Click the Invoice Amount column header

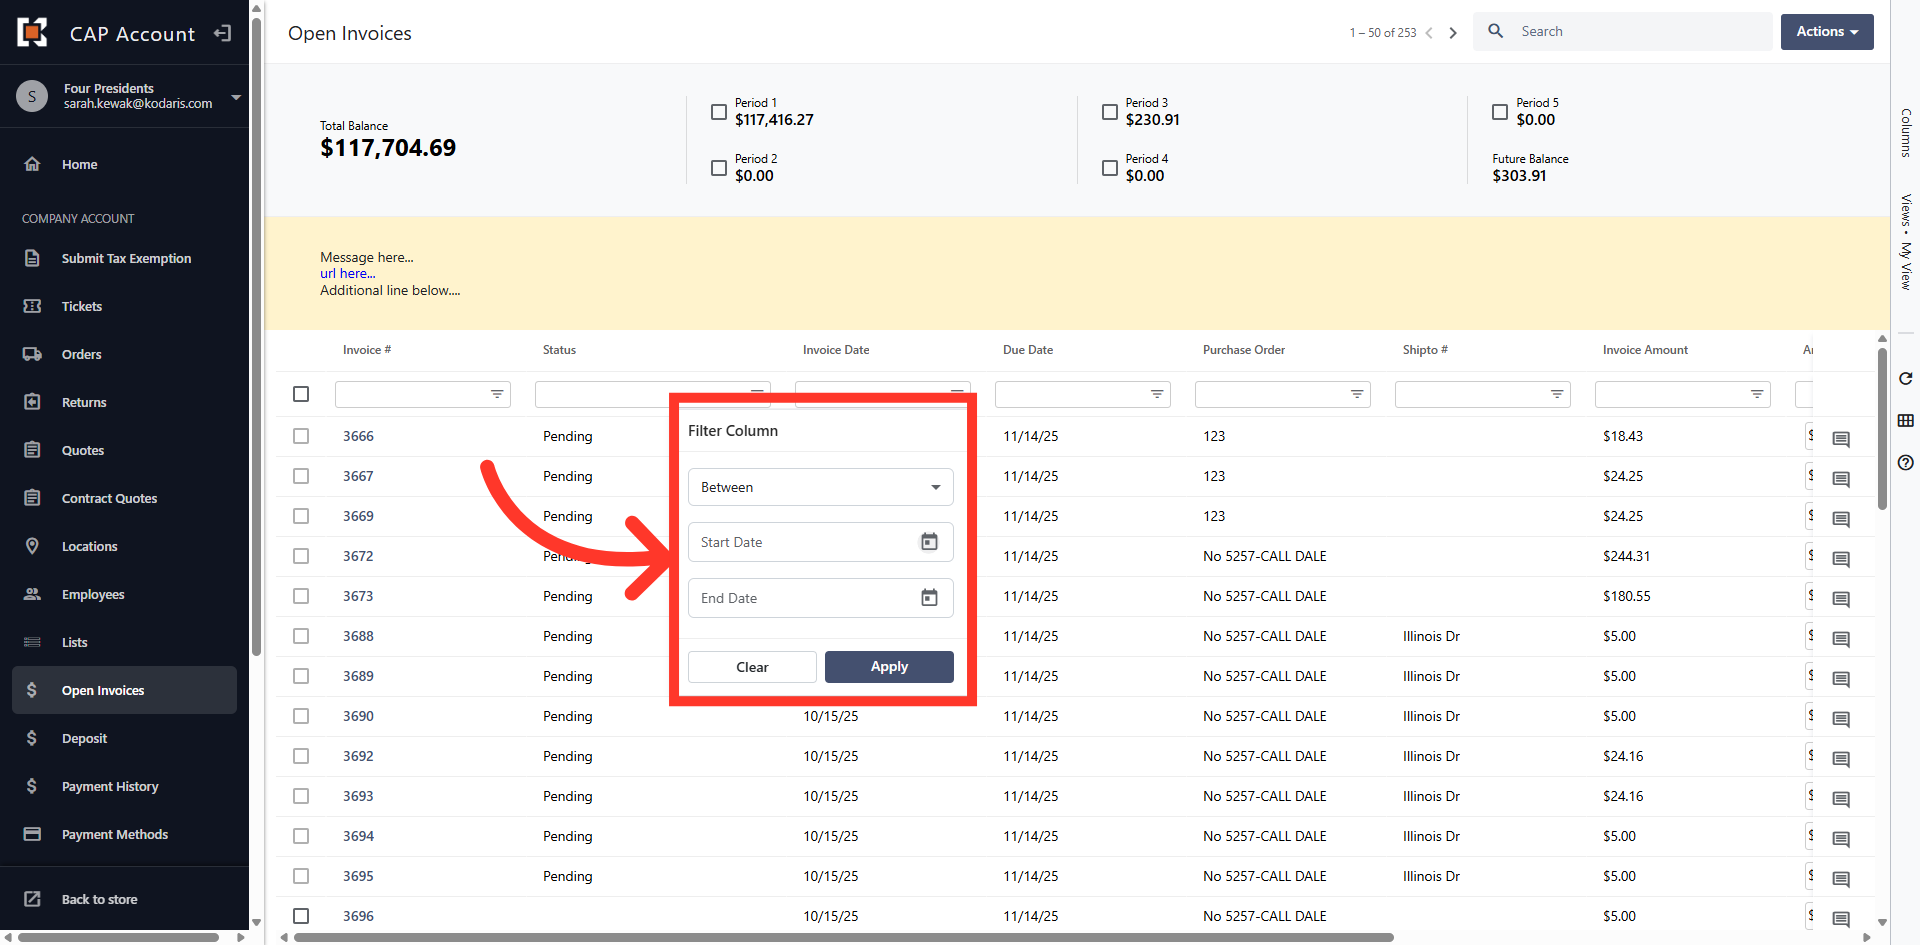tap(1645, 350)
